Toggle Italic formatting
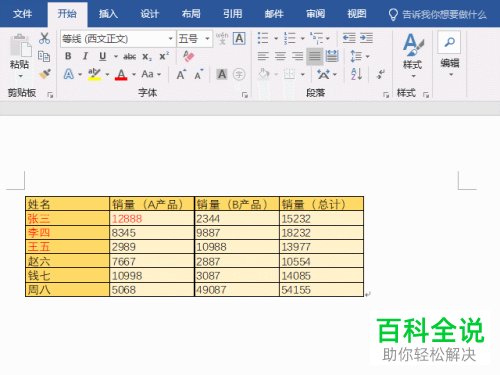The width and height of the screenshot is (500, 375). [85, 56]
